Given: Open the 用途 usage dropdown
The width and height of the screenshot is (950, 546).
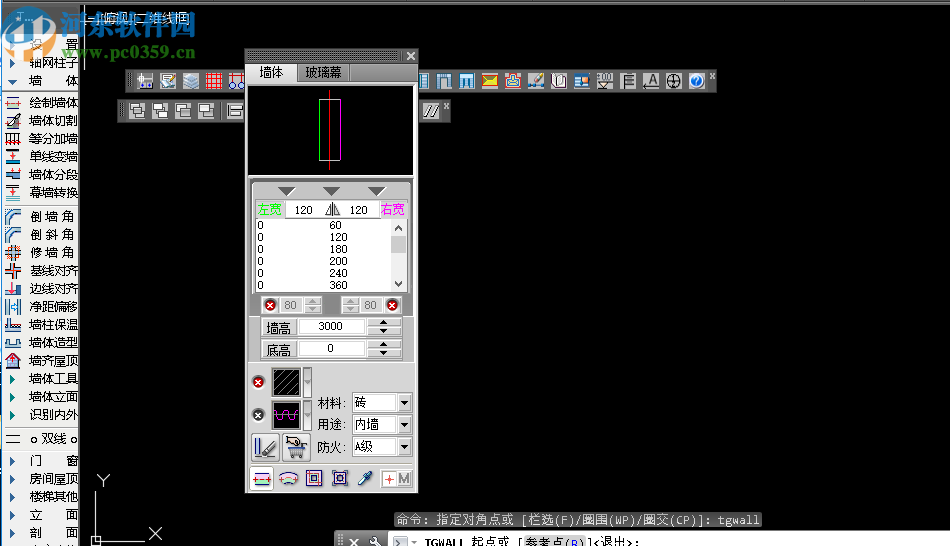Looking at the screenshot, I should pyautogui.click(x=404, y=425).
